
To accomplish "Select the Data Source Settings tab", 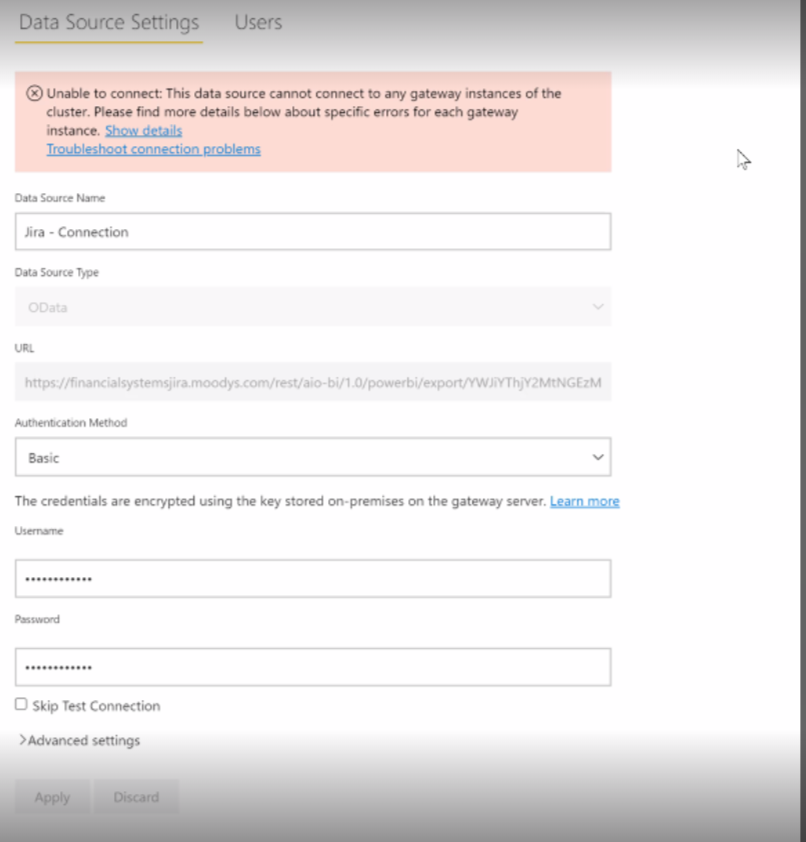I will coord(109,22).
